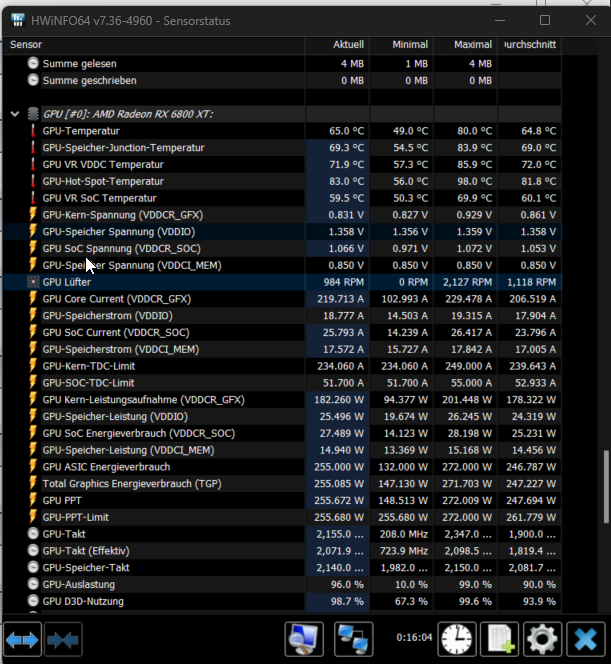Collapse the GPU [#0] AMD Radeon group
The image size is (611, 664).
(15, 114)
